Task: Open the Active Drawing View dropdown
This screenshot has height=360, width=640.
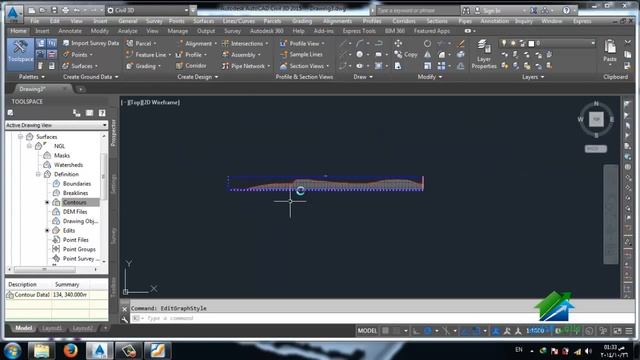Action: pos(56,125)
